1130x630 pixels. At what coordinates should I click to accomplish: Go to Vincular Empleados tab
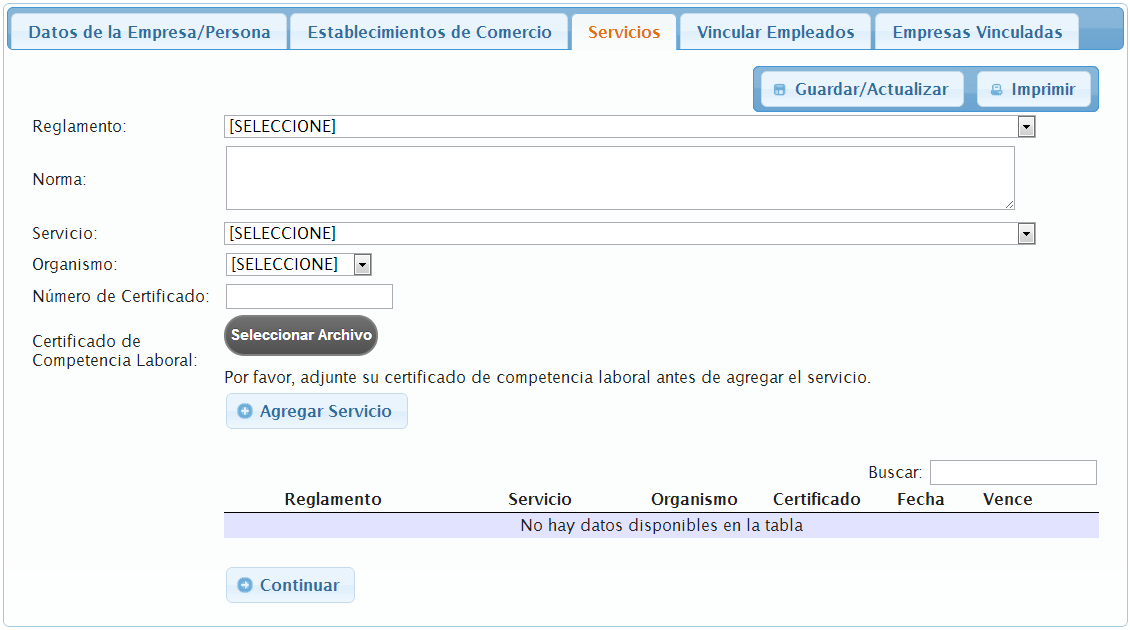(775, 32)
